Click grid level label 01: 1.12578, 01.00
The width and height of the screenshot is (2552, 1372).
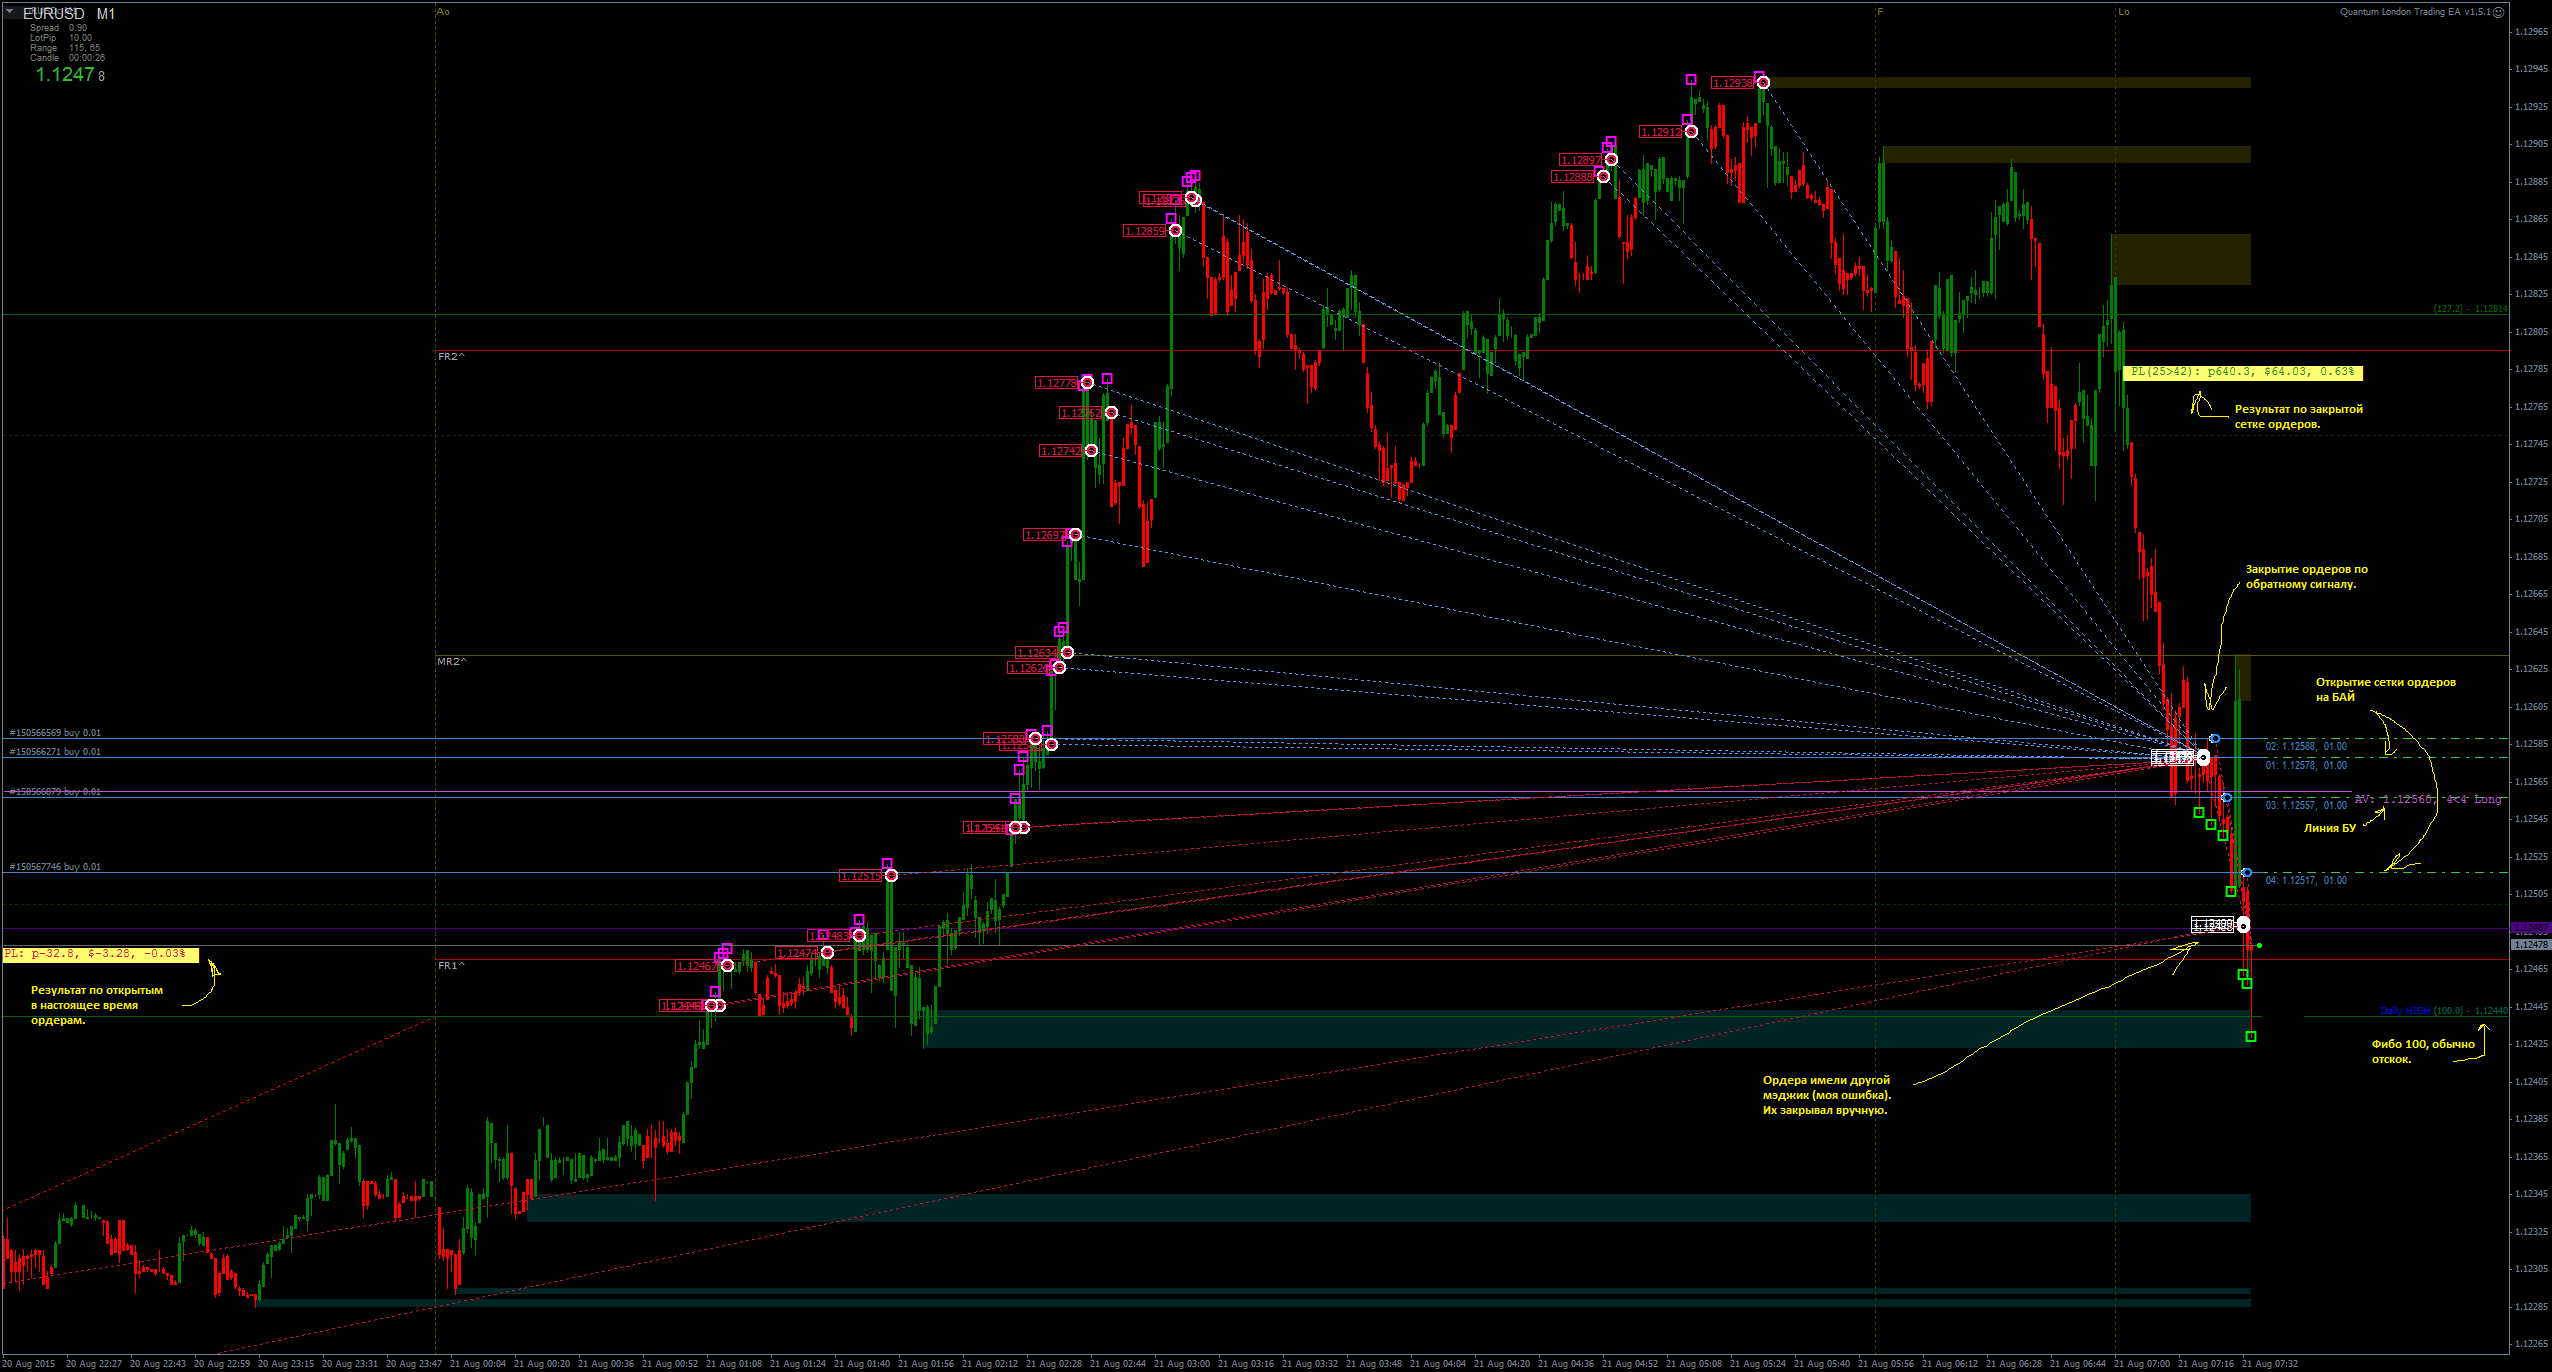click(x=2306, y=765)
